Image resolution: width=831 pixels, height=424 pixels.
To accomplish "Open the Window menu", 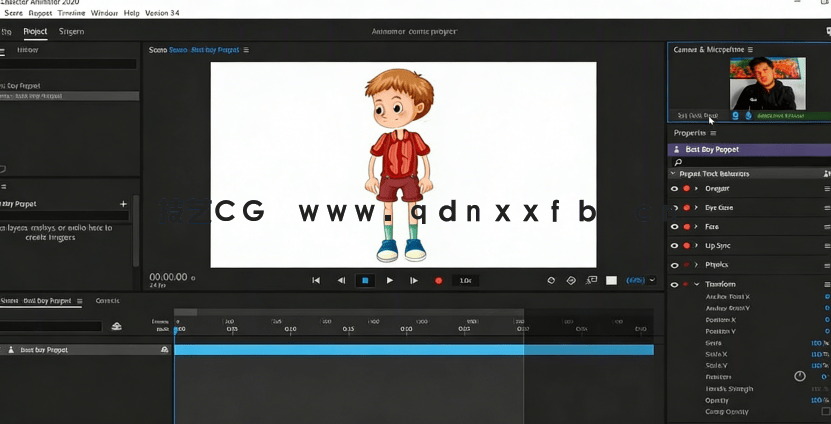I will (104, 13).
